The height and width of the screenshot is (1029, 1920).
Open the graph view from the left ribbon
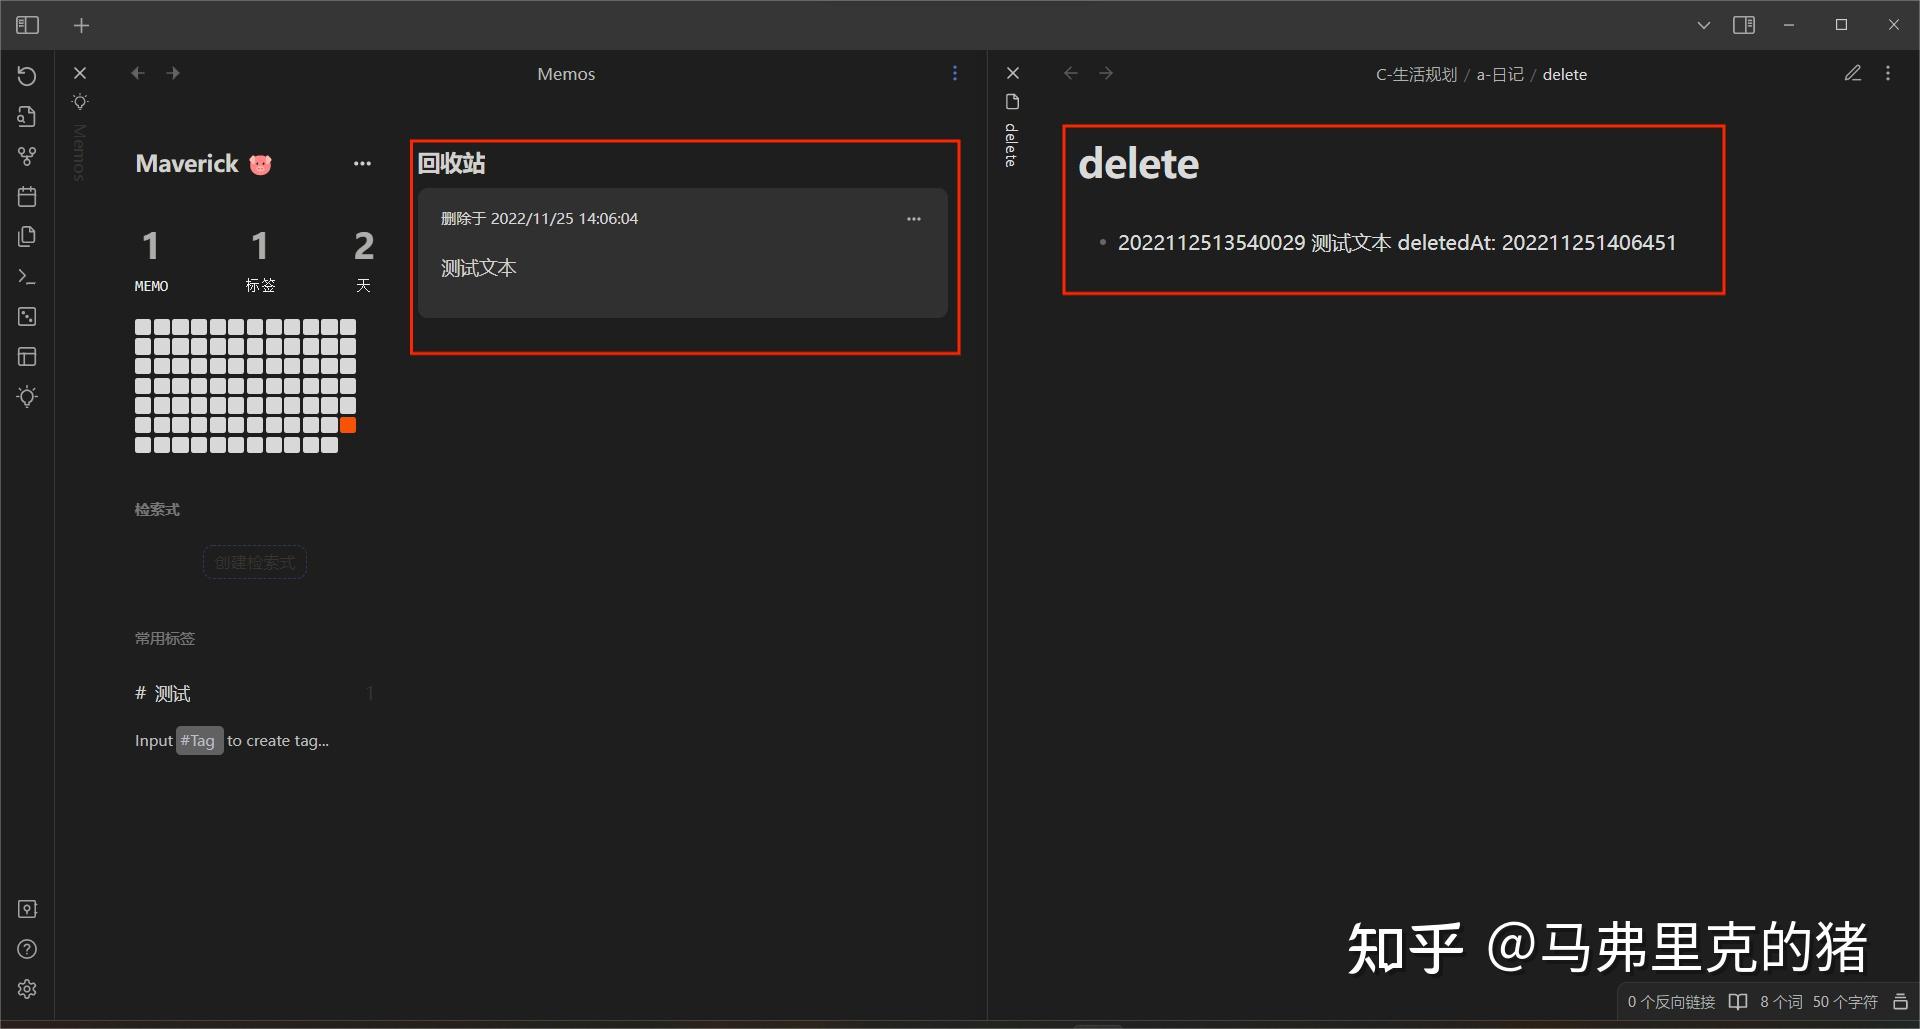coord(27,156)
